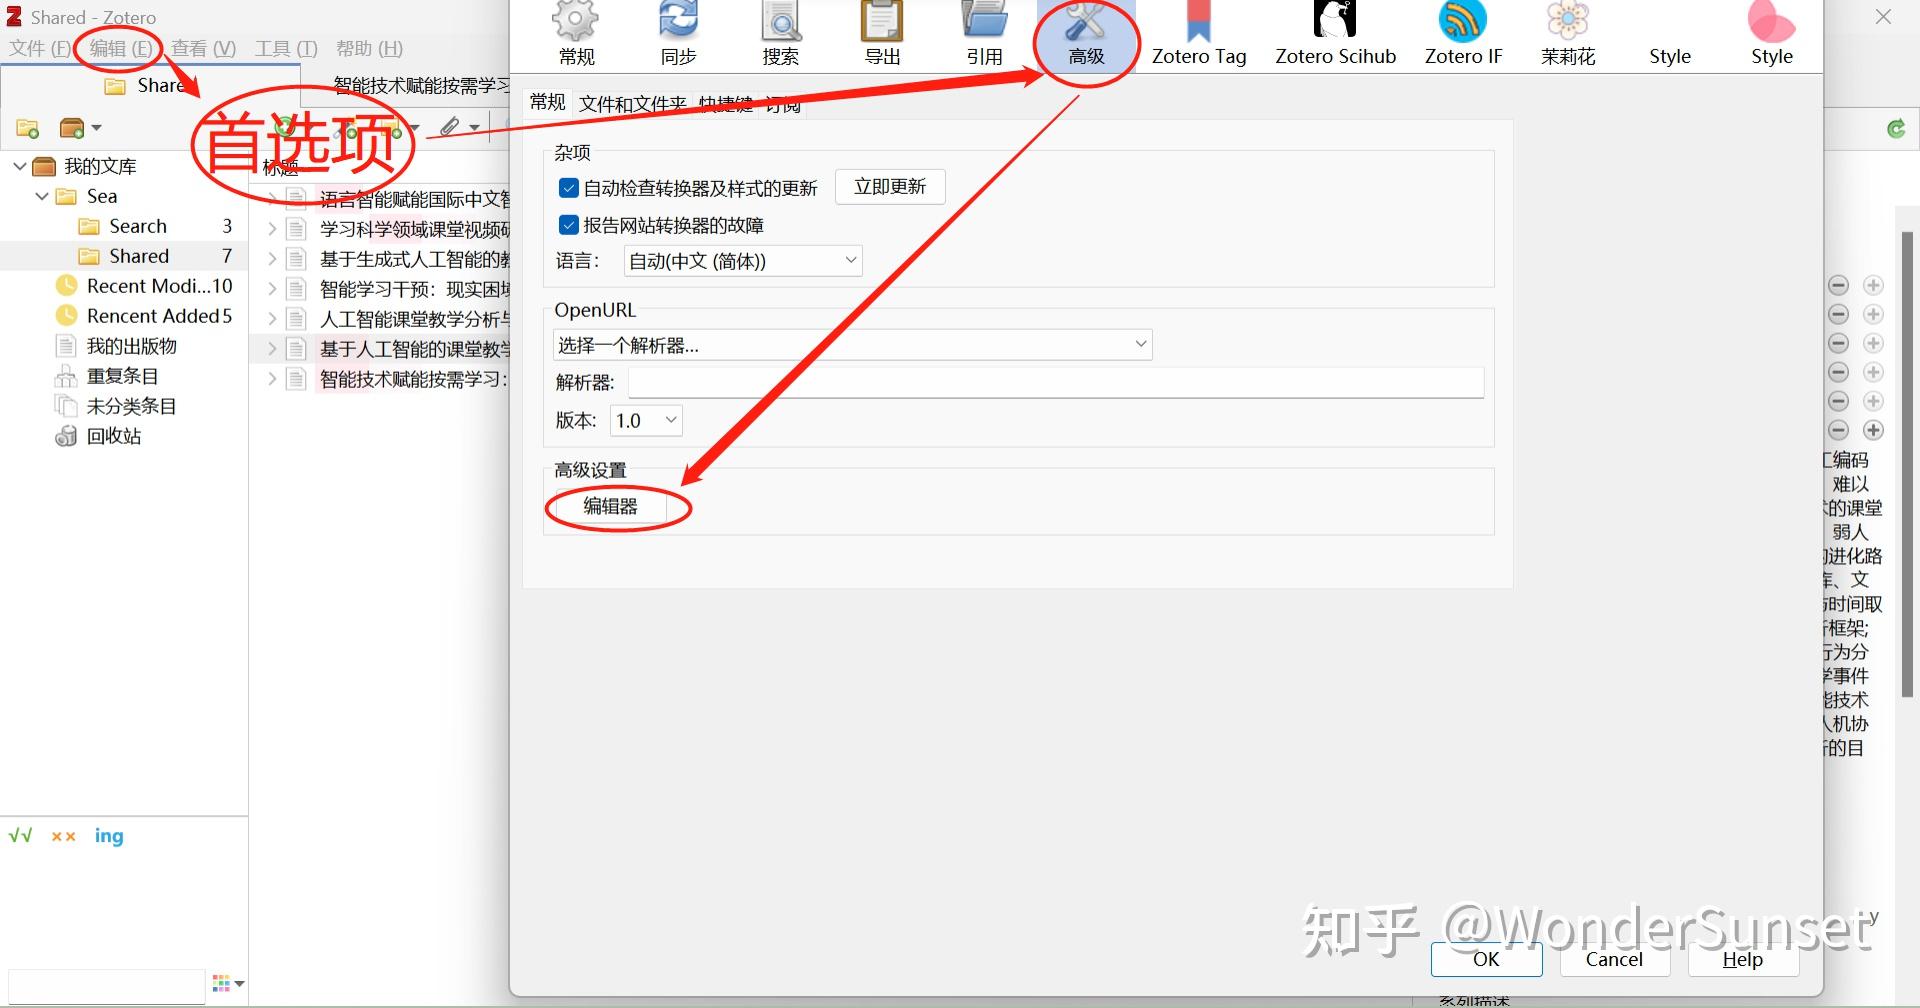Open the 语言 language dropdown
Viewport: 1920px width, 1008px height.
pos(742,261)
